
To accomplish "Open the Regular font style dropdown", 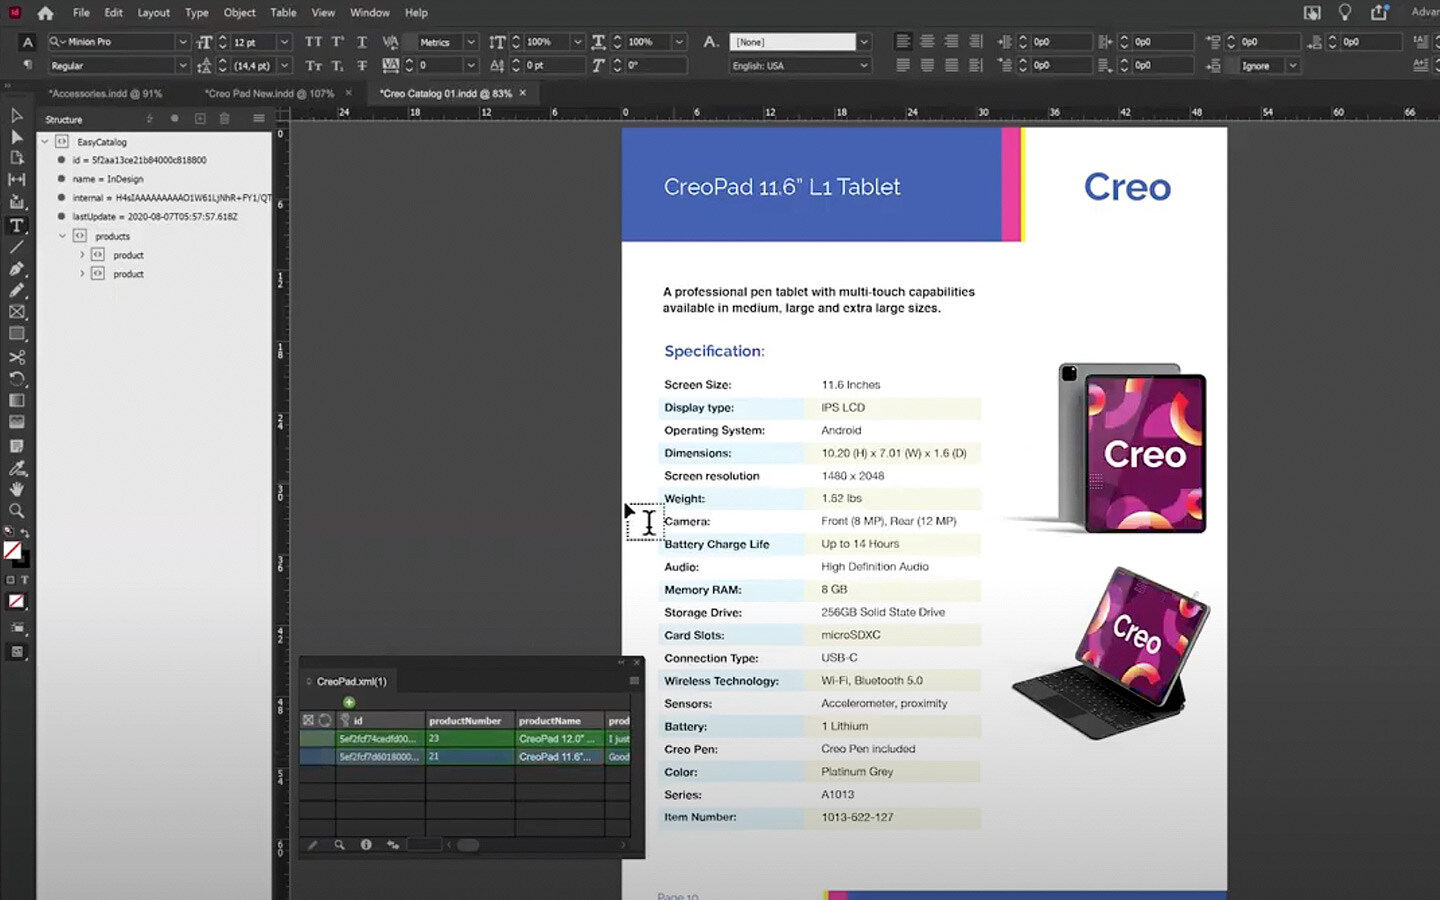I will pos(183,65).
